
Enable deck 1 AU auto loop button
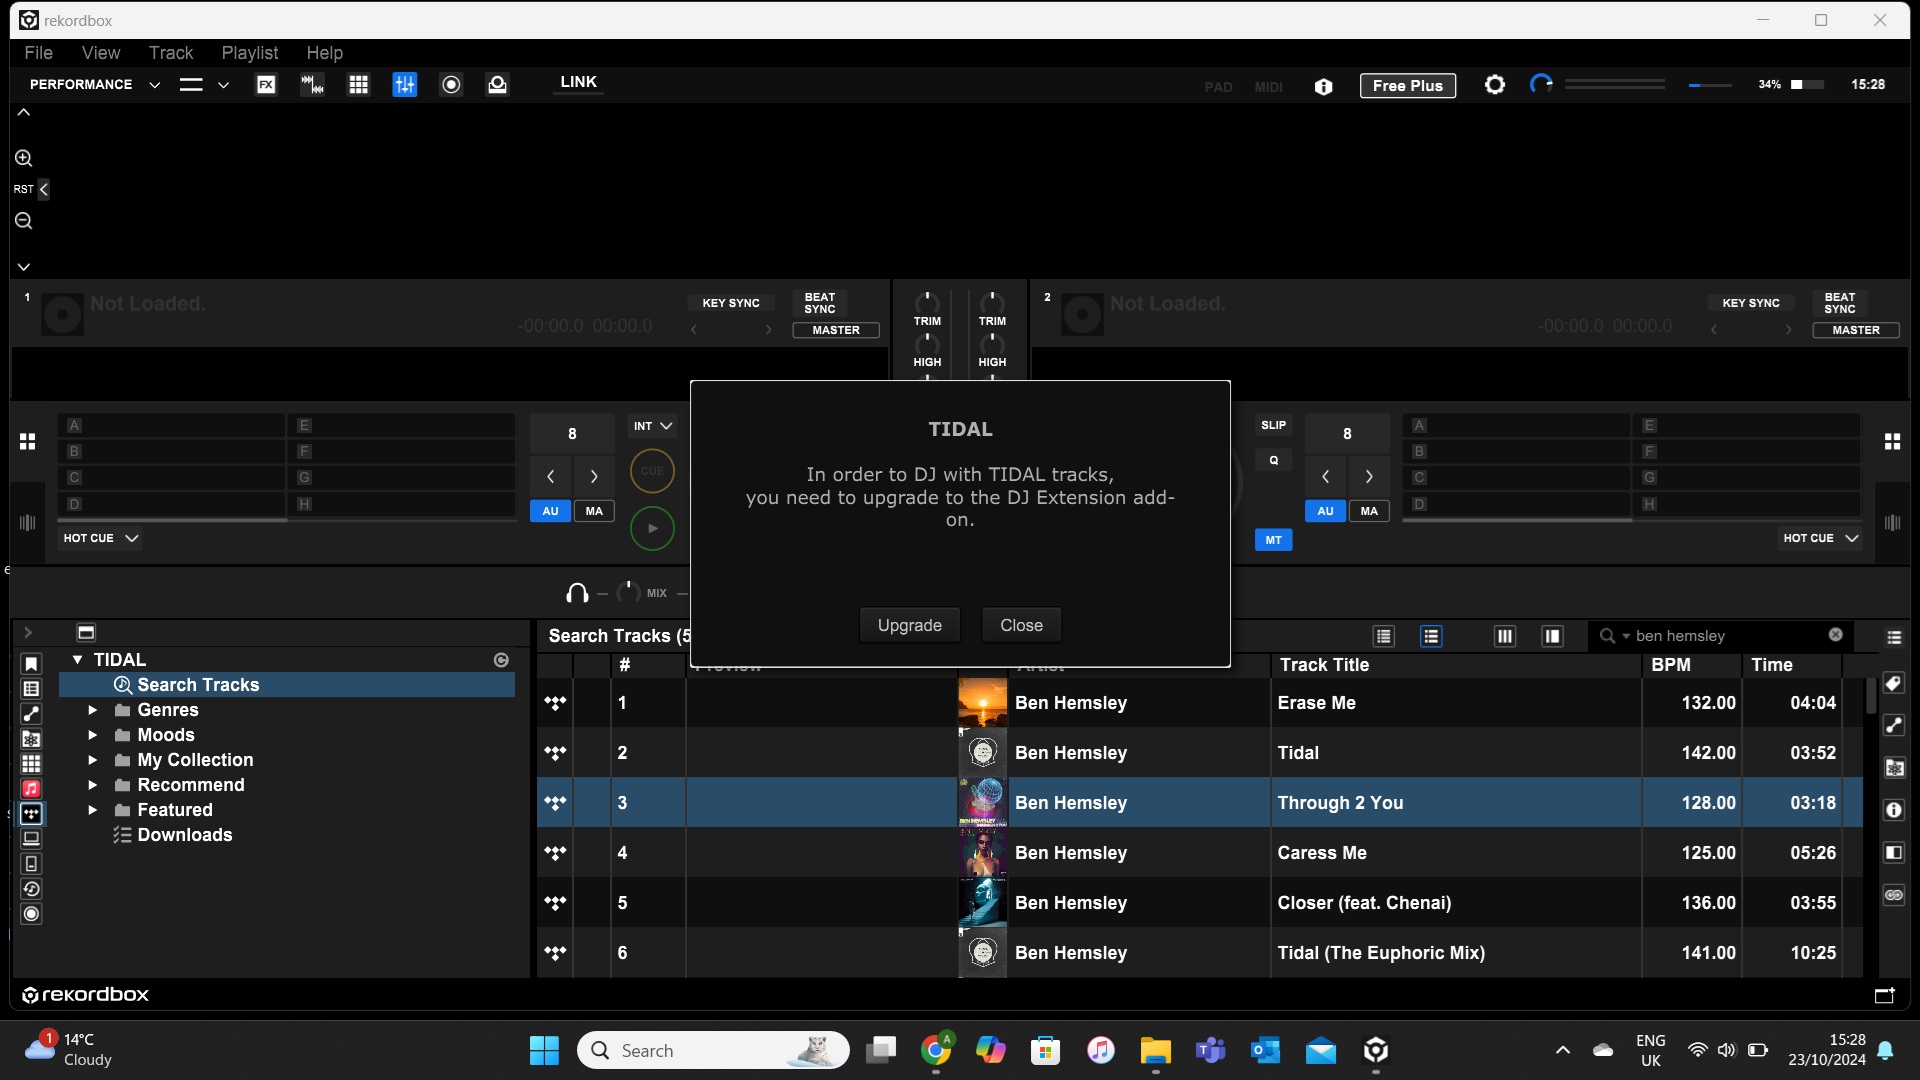[x=550, y=511]
